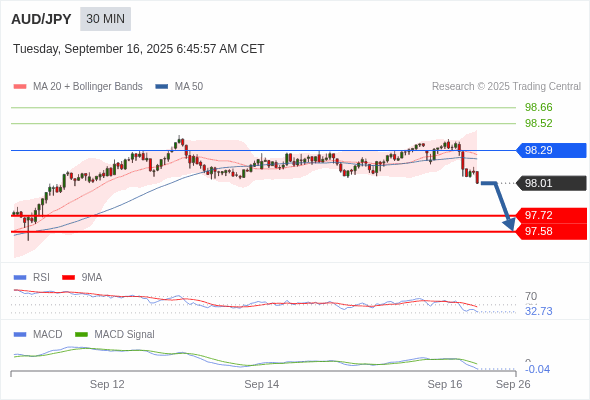The width and height of the screenshot is (590, 400).
Task: Click the 98.66 resistance level label
Action: click(x=538, y=107)
